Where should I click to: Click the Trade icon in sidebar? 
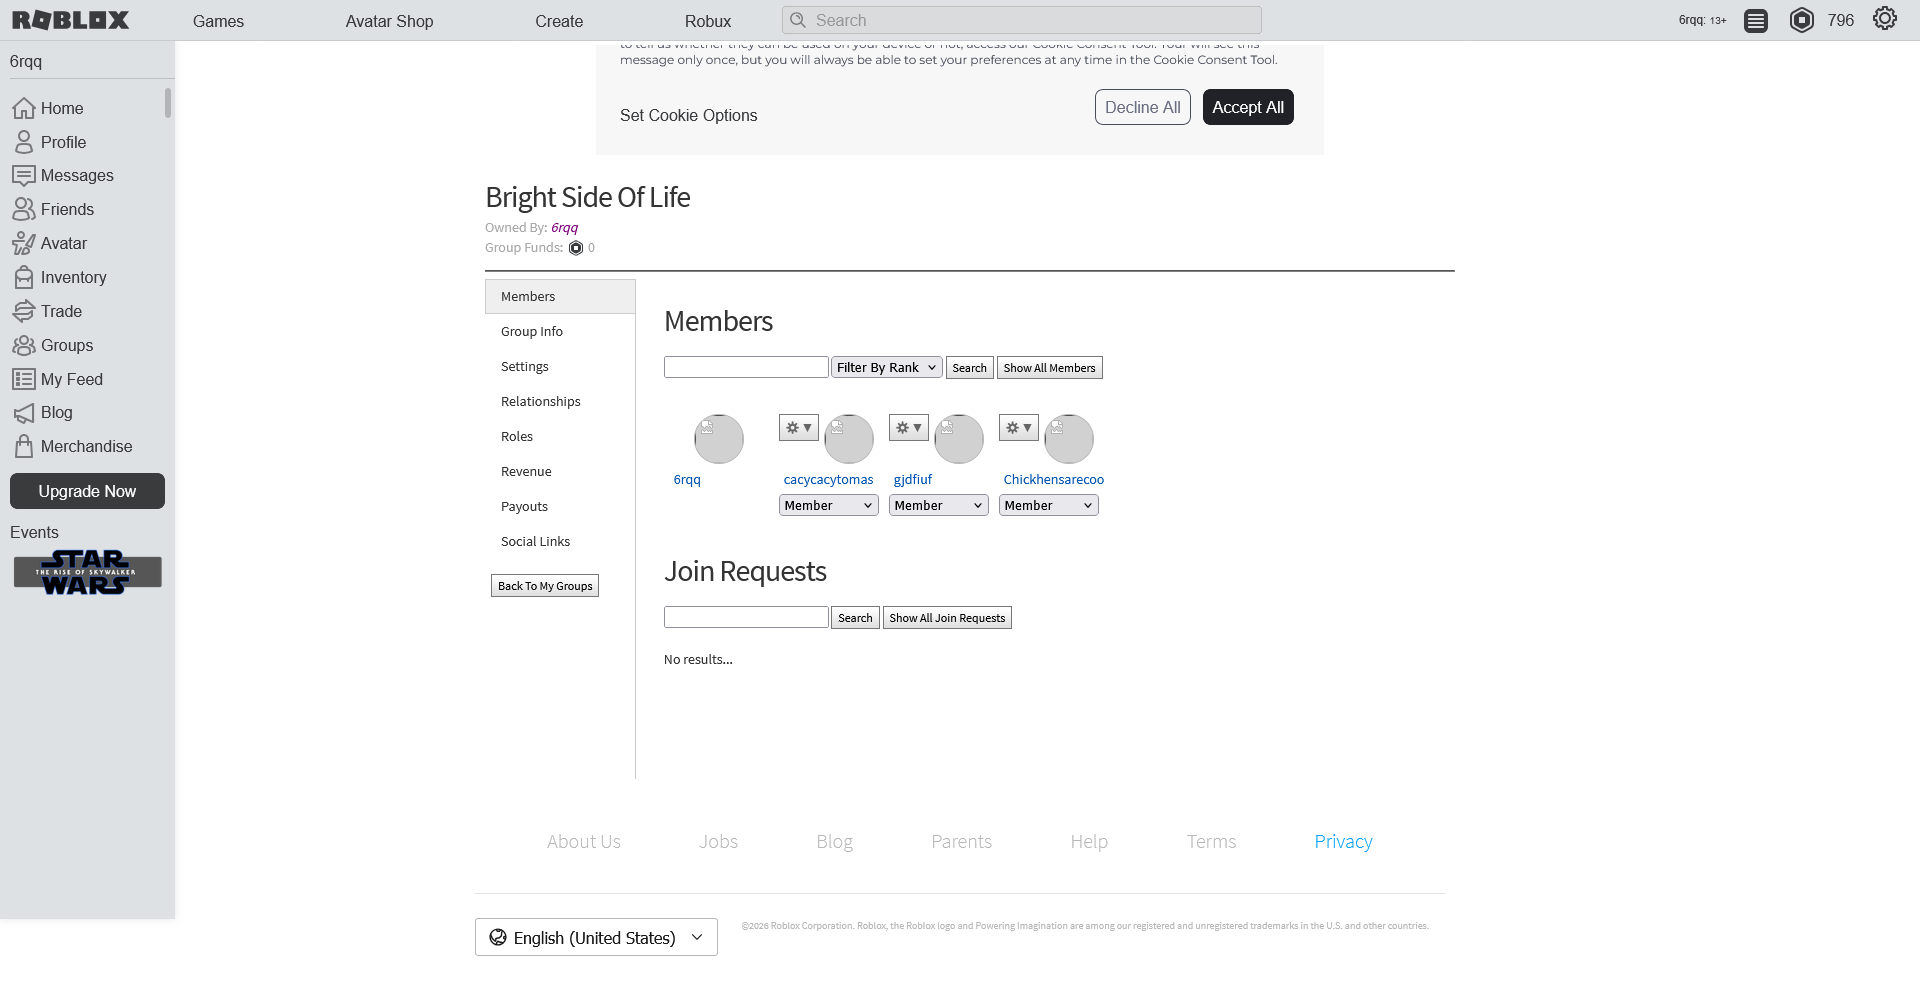tap(24, 311)
